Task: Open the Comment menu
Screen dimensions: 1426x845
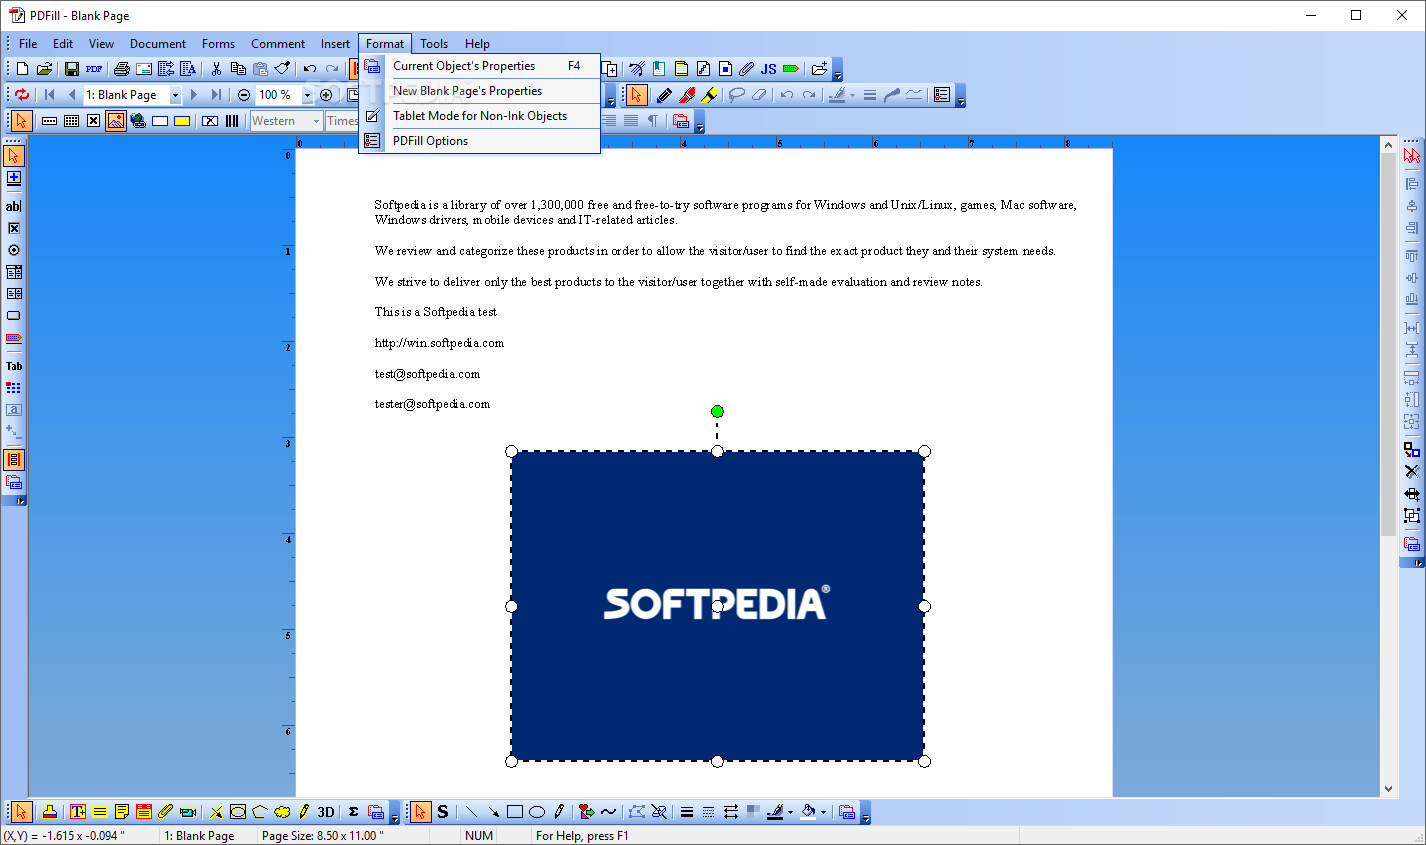Action: (x=278, y=44)
